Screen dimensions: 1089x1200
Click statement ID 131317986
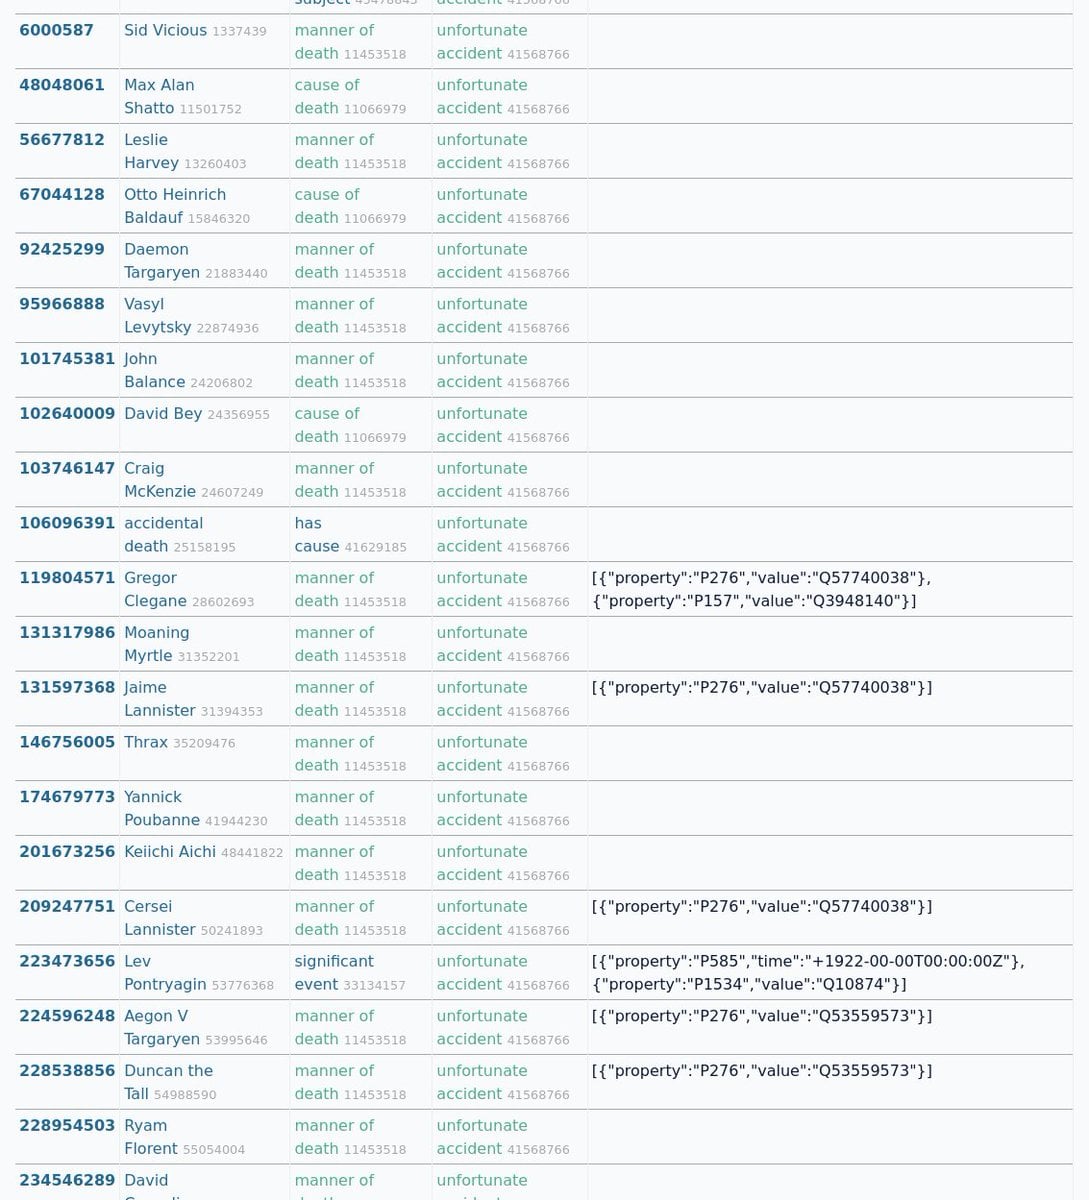67,633
